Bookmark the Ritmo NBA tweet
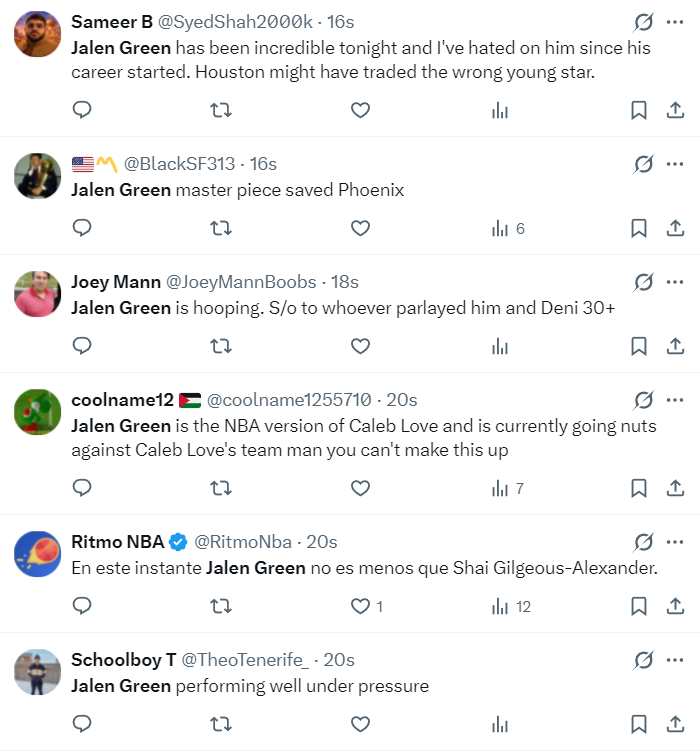This screenshot has height=753, width=700. [638, 607]
